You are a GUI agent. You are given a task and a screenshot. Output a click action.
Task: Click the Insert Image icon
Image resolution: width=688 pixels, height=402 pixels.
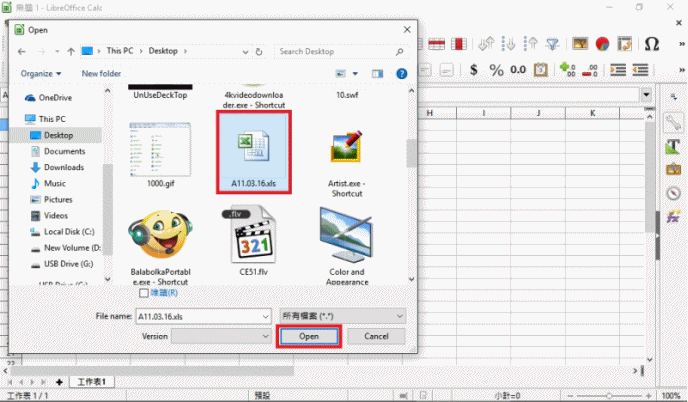point(580,44)
